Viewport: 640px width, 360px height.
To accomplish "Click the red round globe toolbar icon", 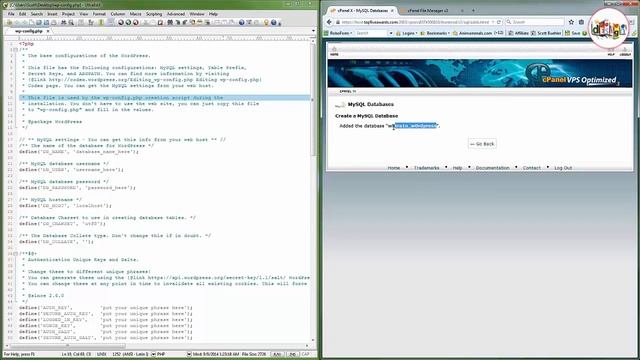I will 136,22.
